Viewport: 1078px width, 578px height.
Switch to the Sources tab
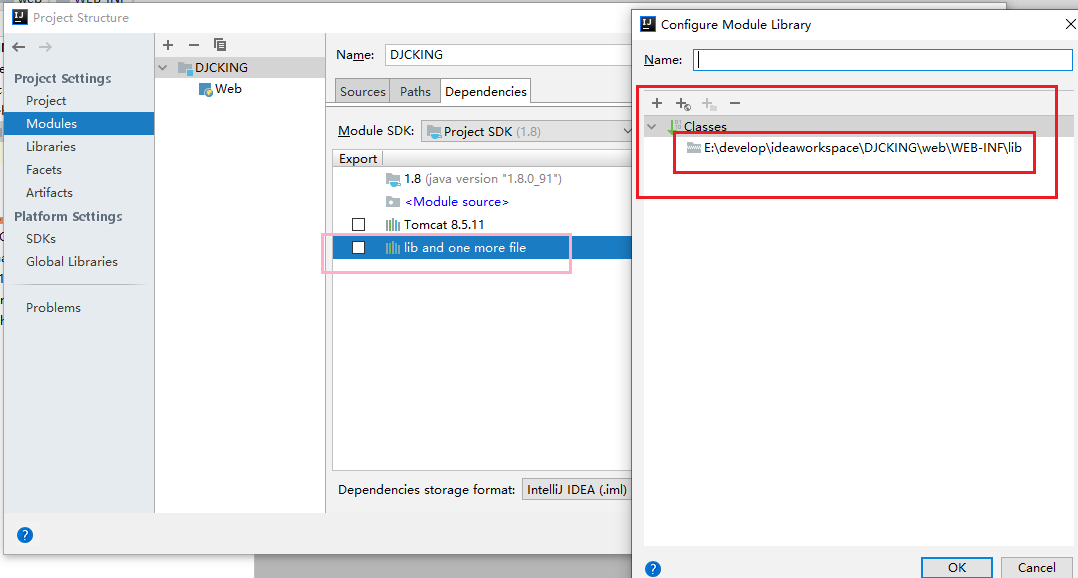pos(362,91)
